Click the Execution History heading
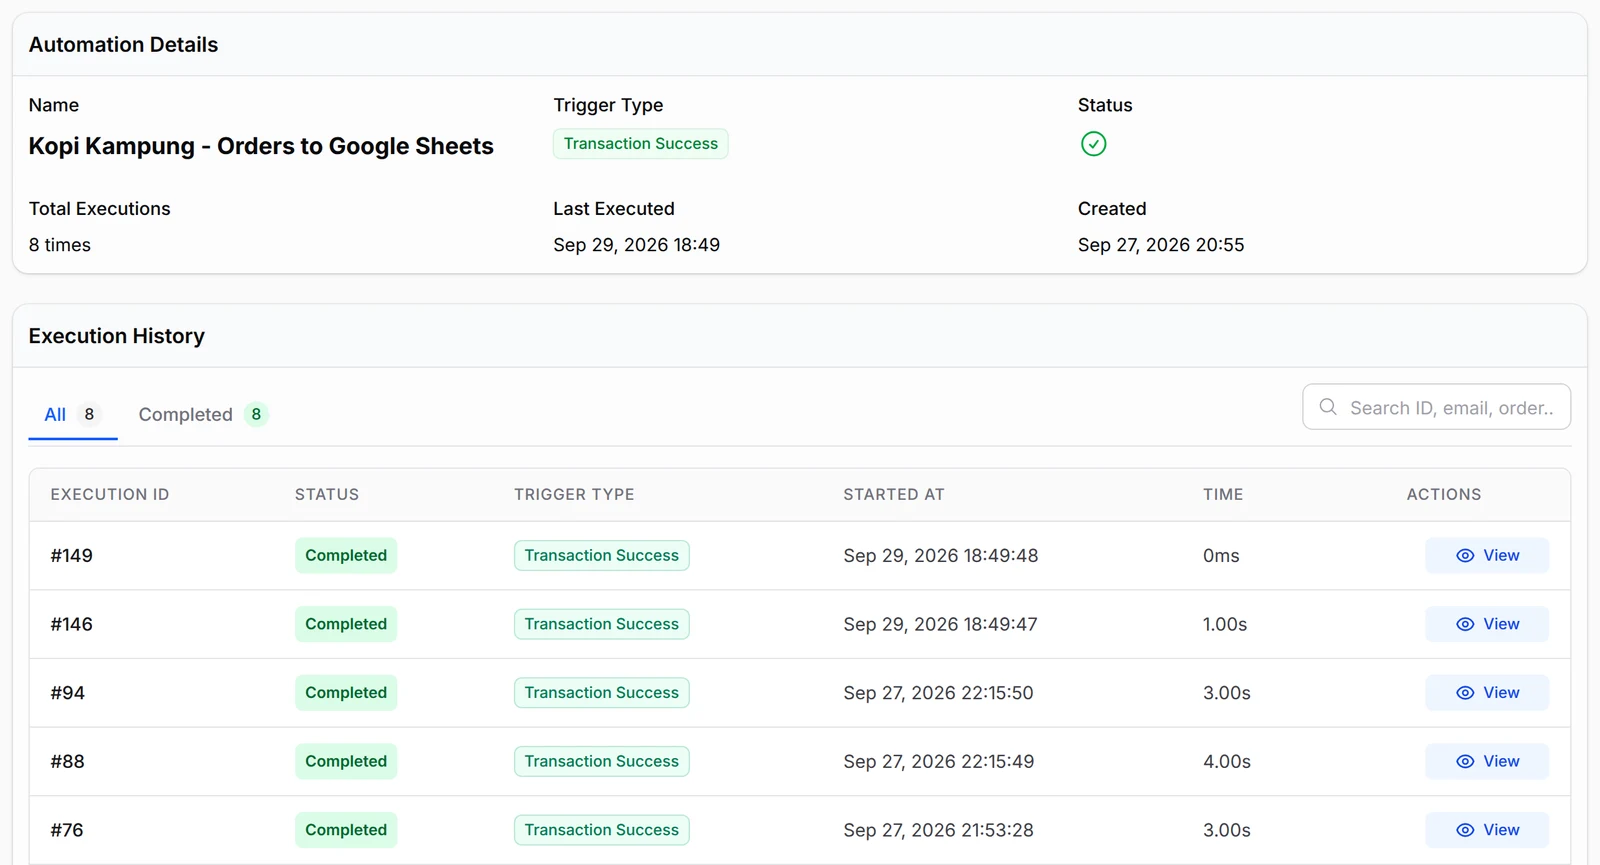The width and height of the screenshot is (1600, 865). (x=117, y=336)
